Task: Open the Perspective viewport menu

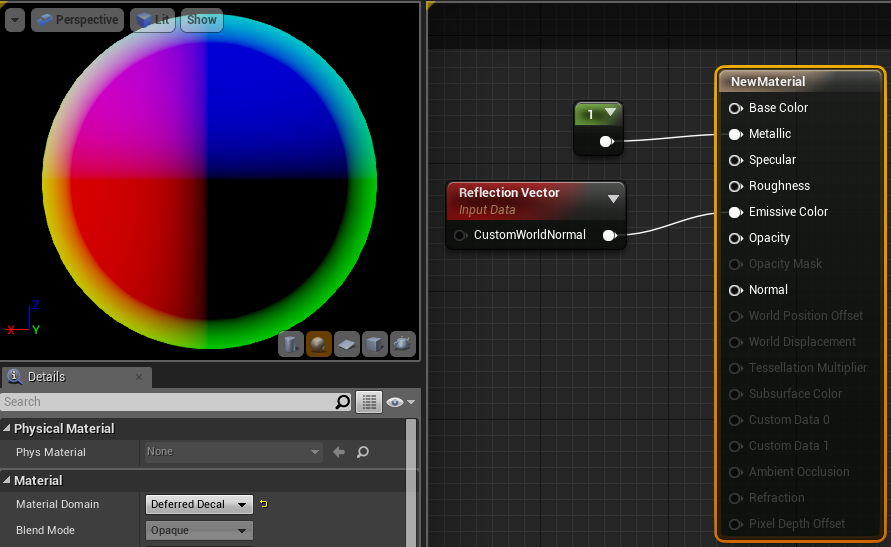Action: (x=77, y=20)
